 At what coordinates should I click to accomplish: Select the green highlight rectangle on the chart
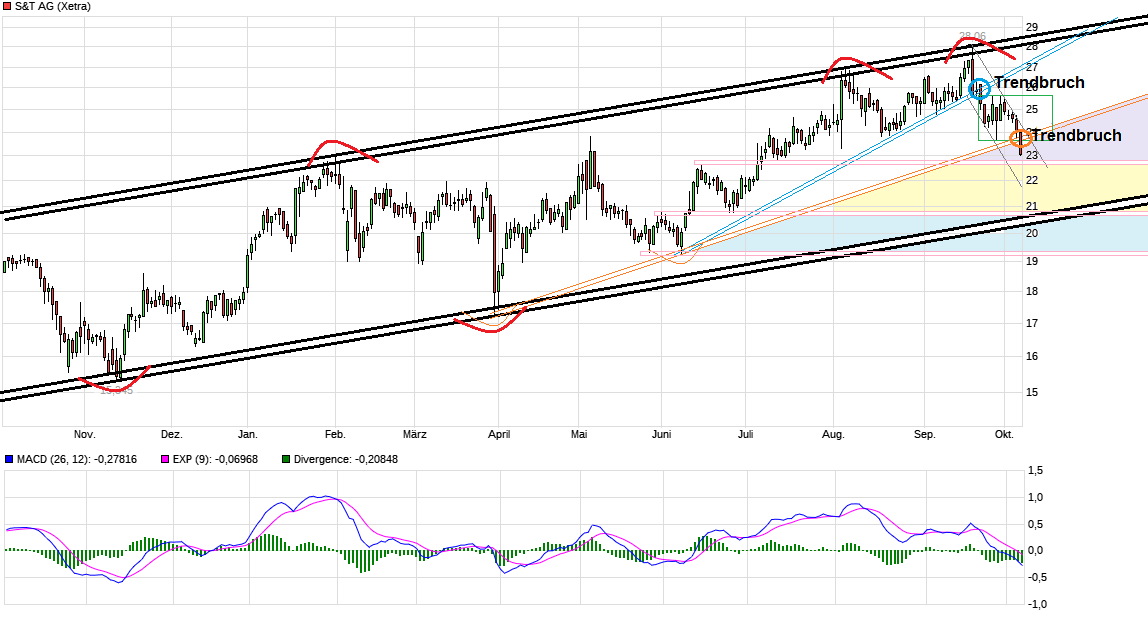pyautogui.click(x=1015, y=118)
